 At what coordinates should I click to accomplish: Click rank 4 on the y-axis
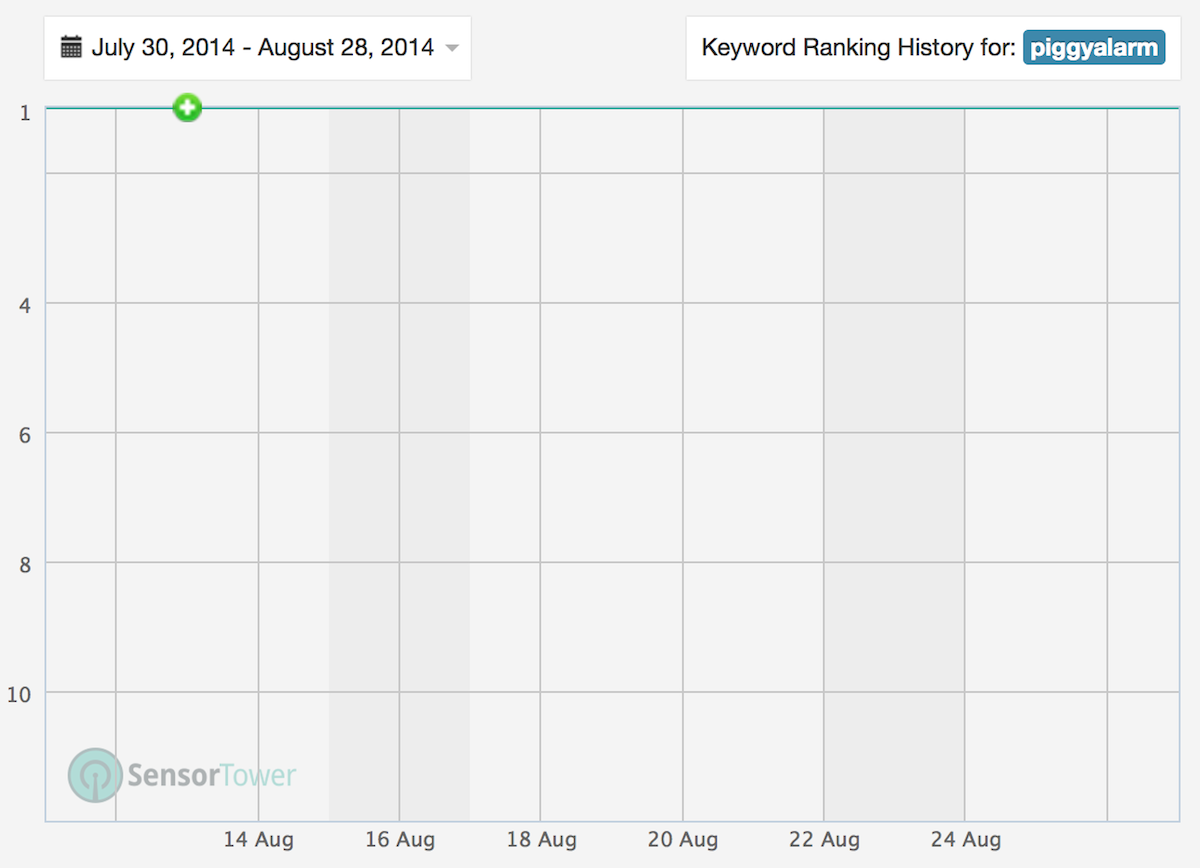tap(24, 304)
